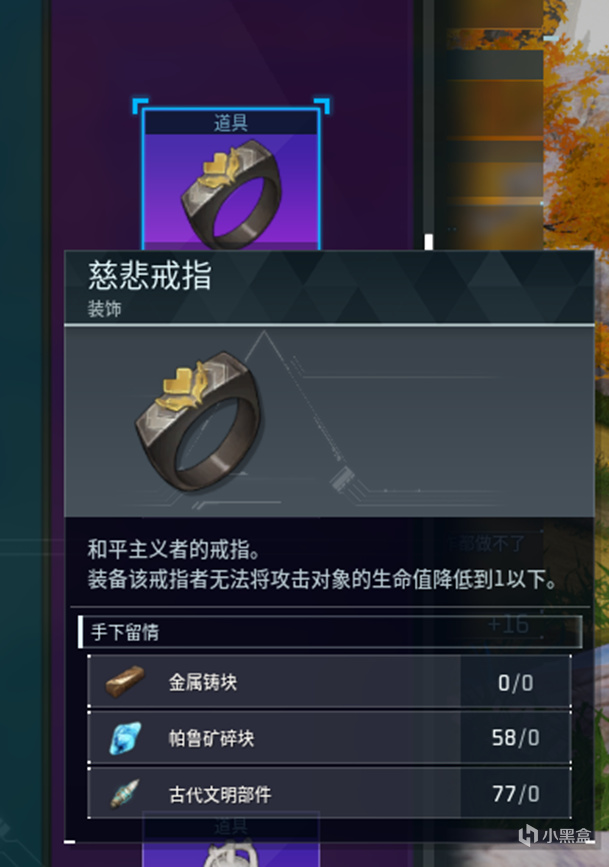Click the ring description text 和平主义者的戒指
Viewport: 609px width, 867px height.
pyautogui.click(x=174, y=550)
